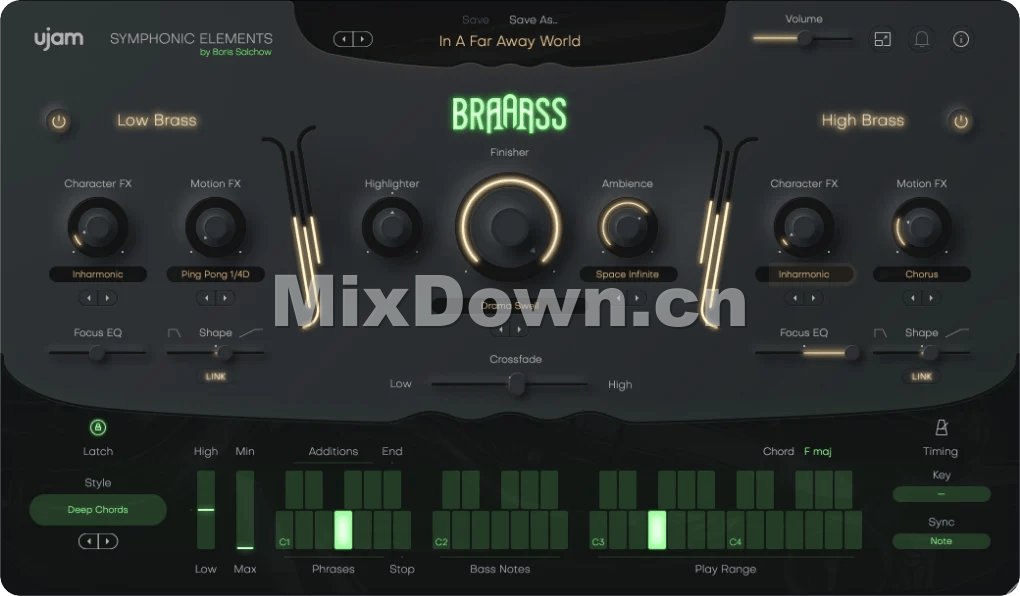Click the ujam logo
Image resolution: width=1020 pixels, height=596 pixels.
point(59,39)
